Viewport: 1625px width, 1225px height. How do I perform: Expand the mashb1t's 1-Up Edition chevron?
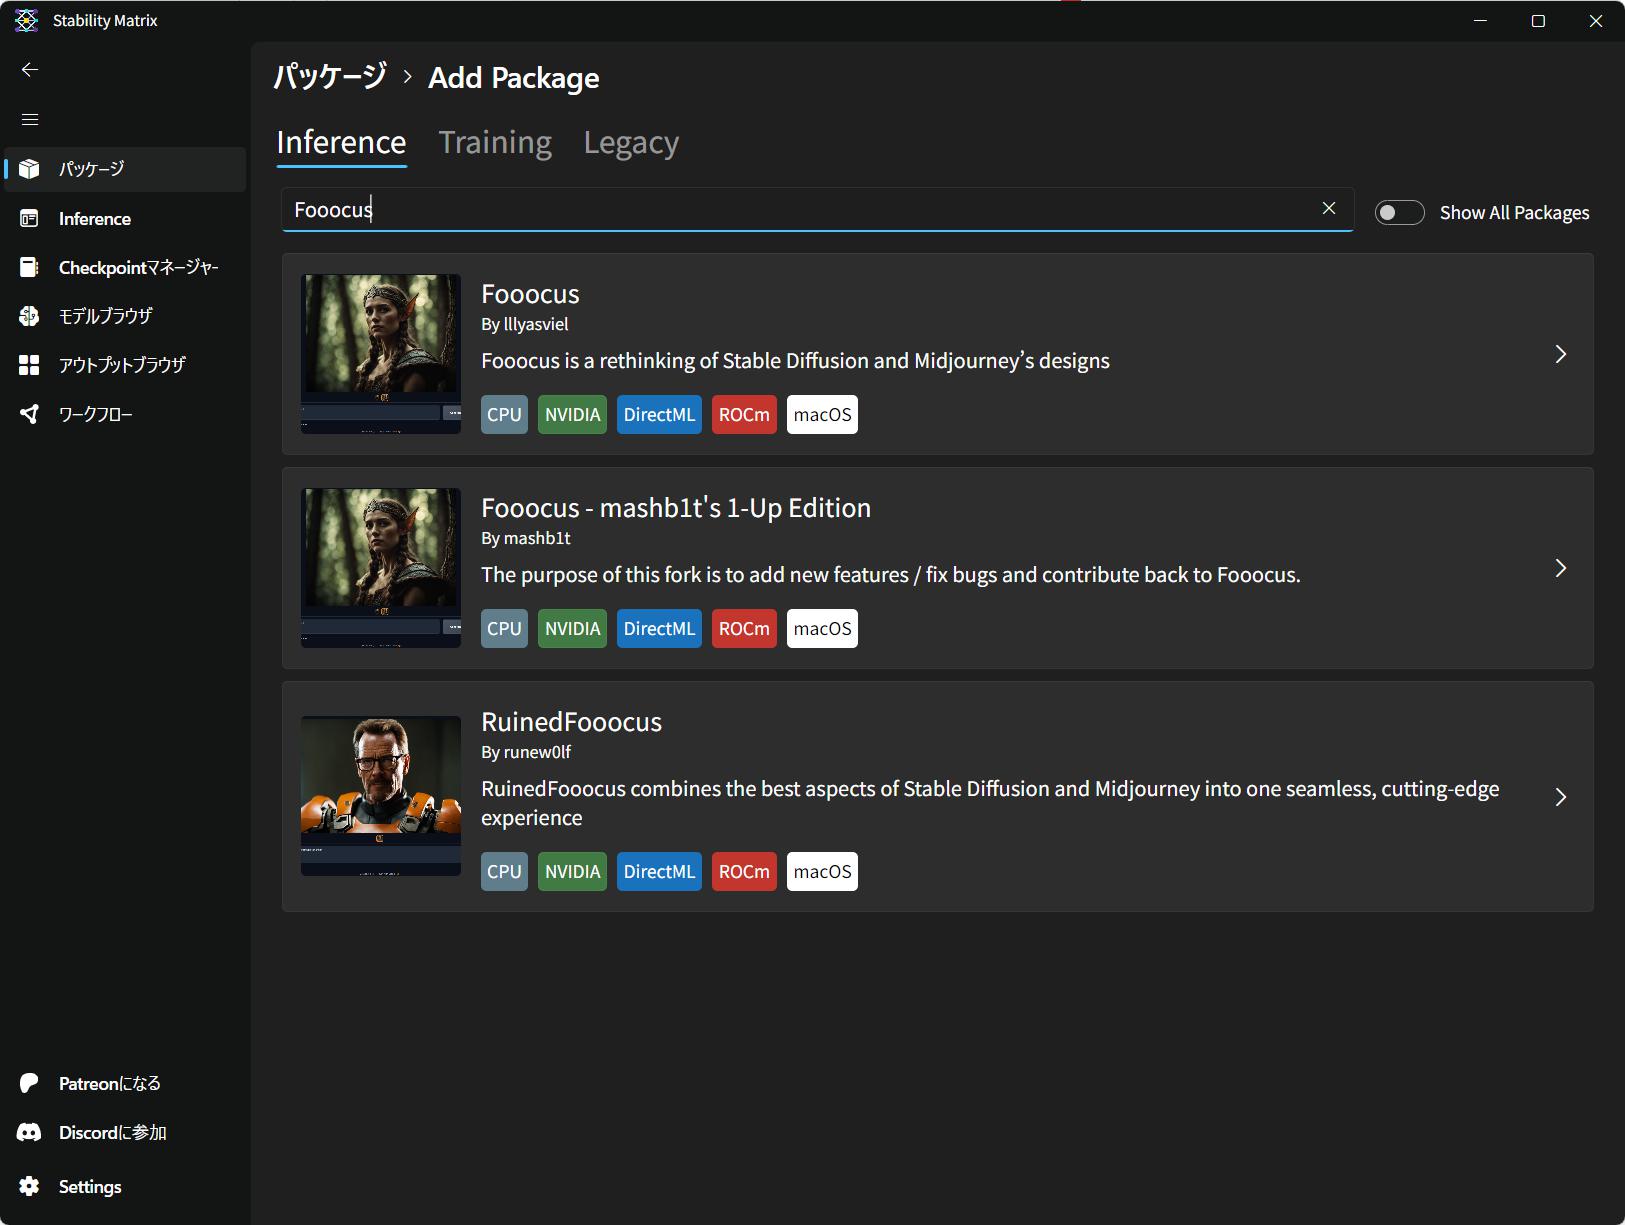click(1560, 568)
